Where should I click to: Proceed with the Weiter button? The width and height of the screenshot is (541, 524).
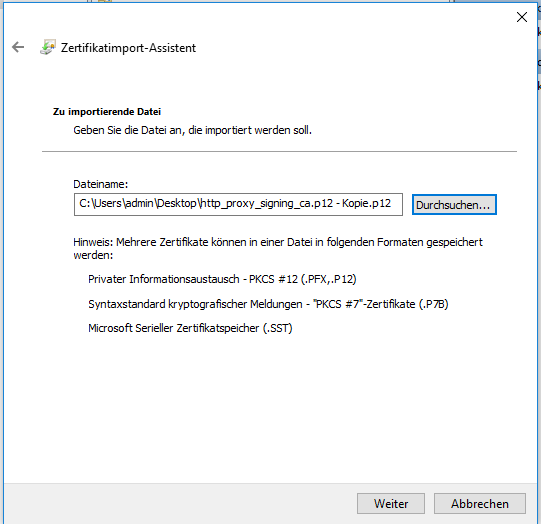click(x=391, y=504)
